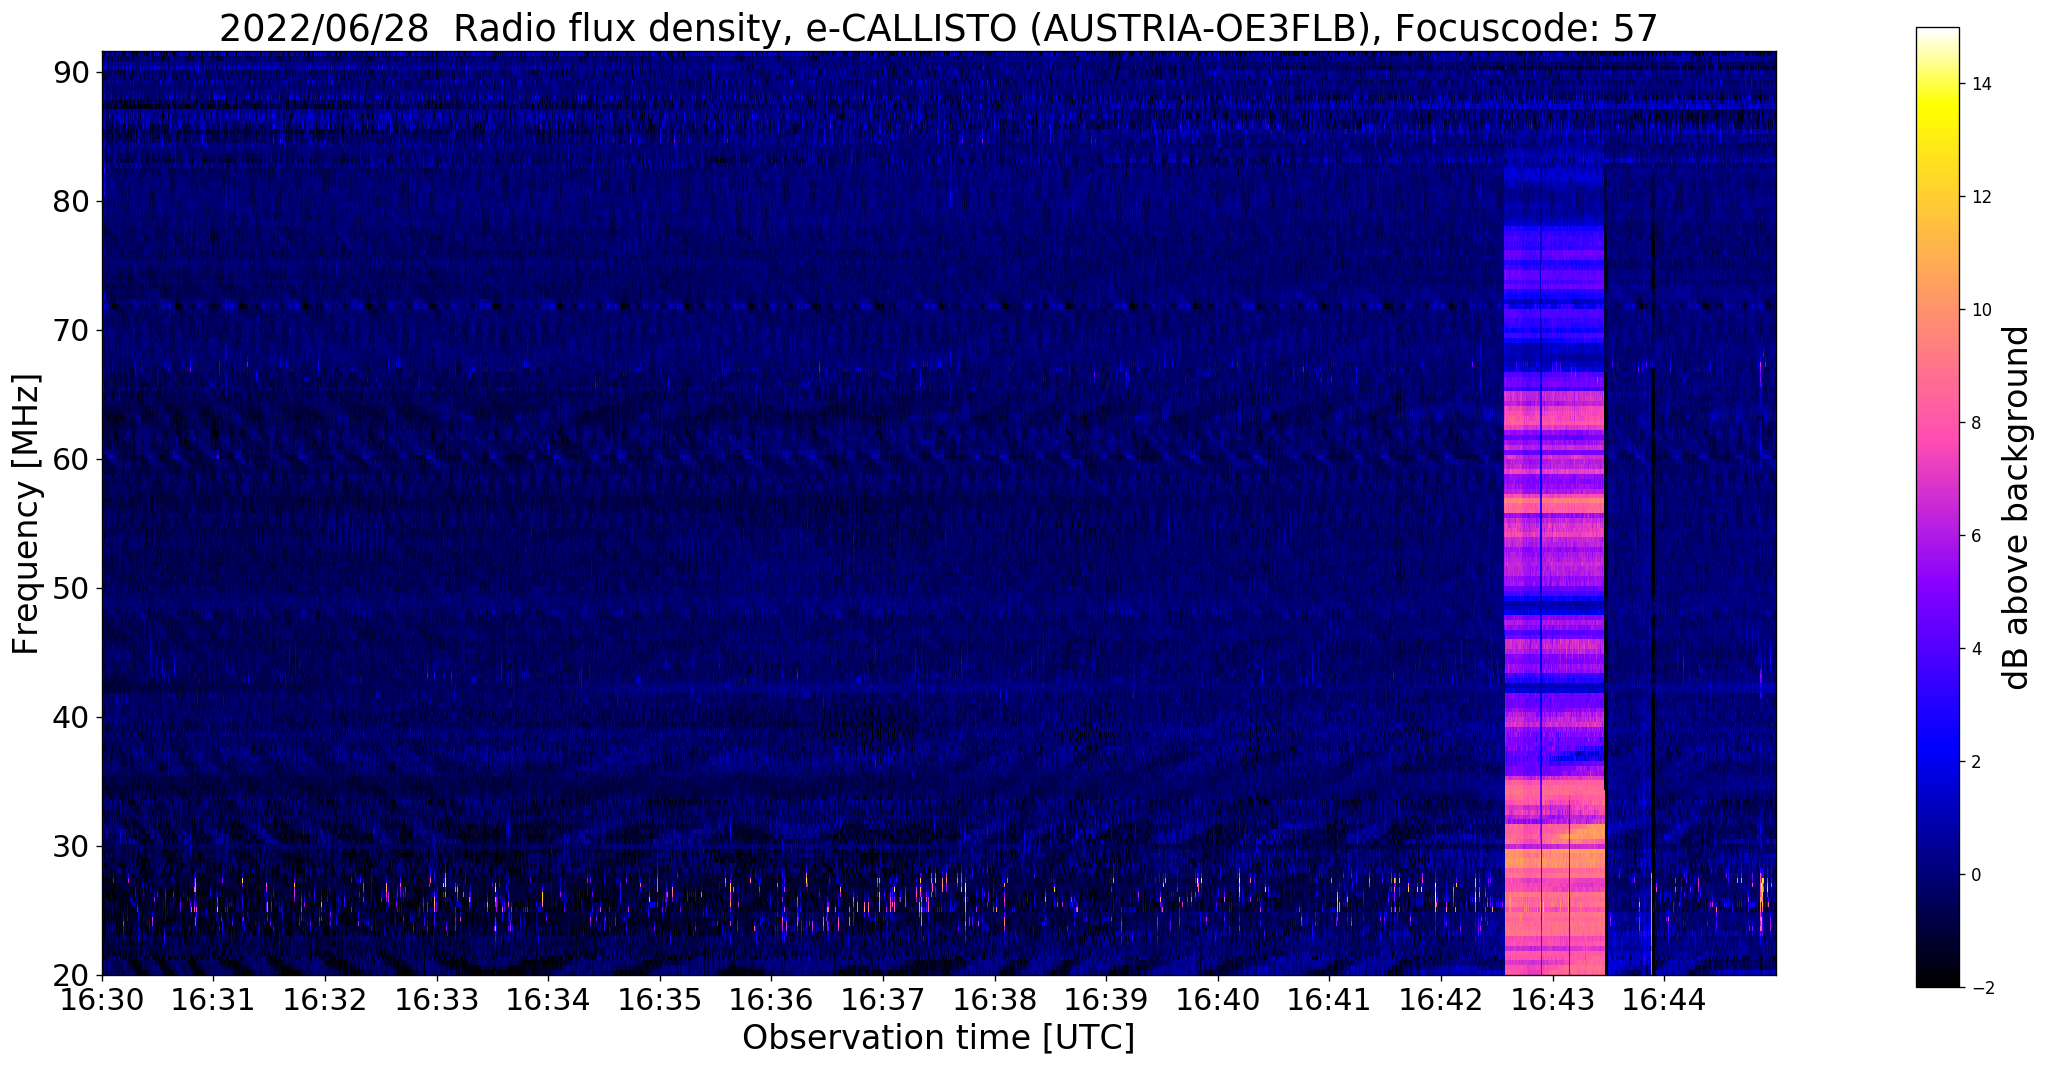Screen dimensions: 2047x1067
Task: Click the 16:35 time tick label
Action: [x=659, y=1000]
